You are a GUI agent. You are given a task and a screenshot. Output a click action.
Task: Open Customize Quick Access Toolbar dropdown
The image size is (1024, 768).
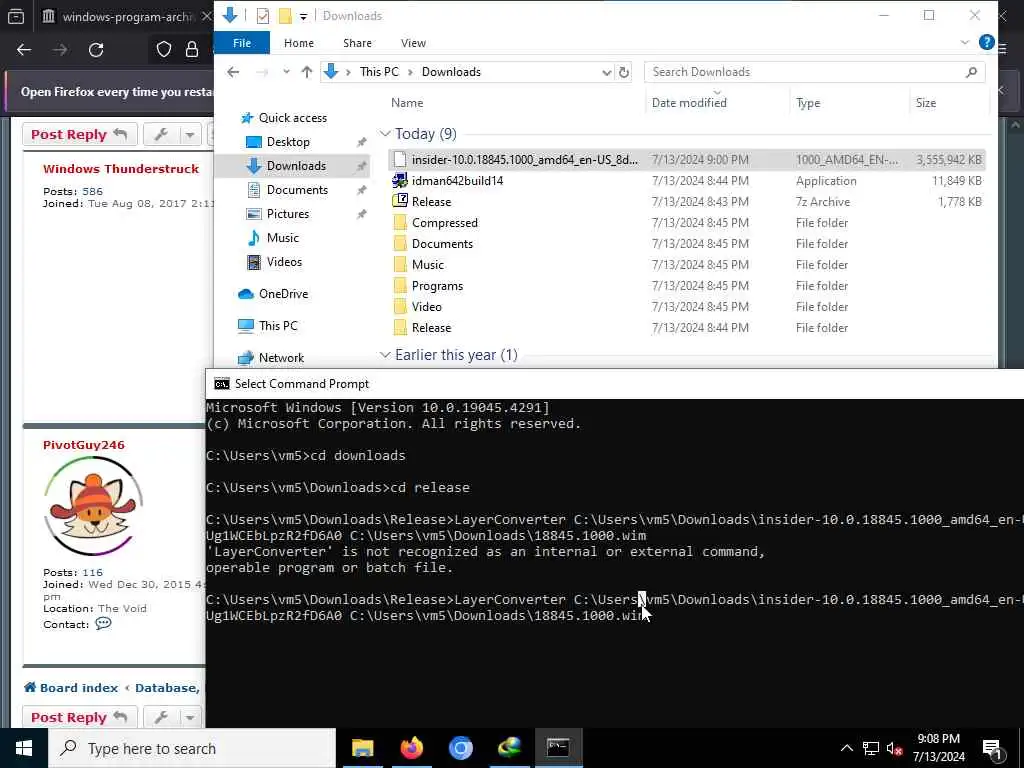point(304,16)
